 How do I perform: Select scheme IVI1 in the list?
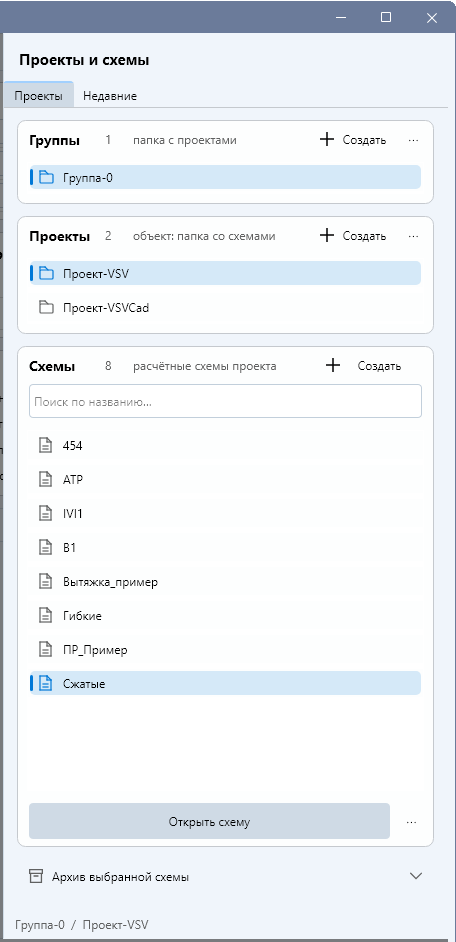pos(225,513)
